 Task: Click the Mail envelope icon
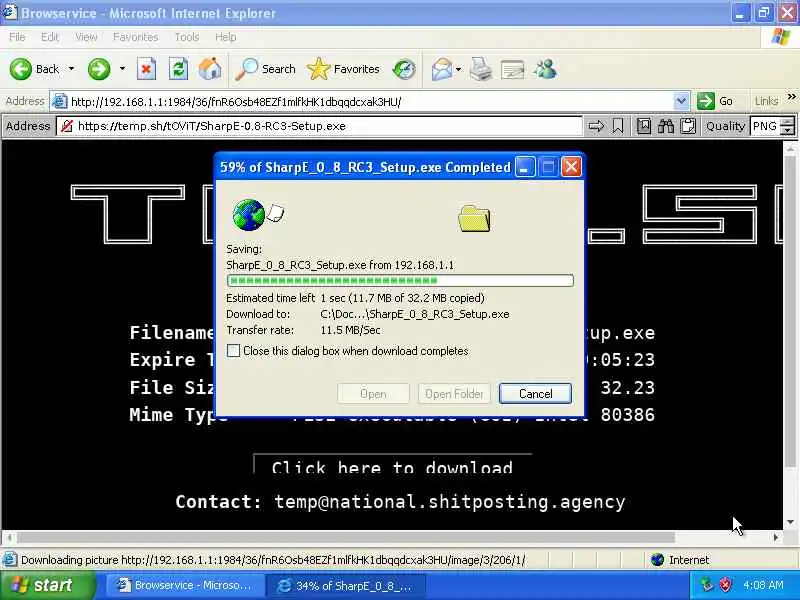(442, 69)
